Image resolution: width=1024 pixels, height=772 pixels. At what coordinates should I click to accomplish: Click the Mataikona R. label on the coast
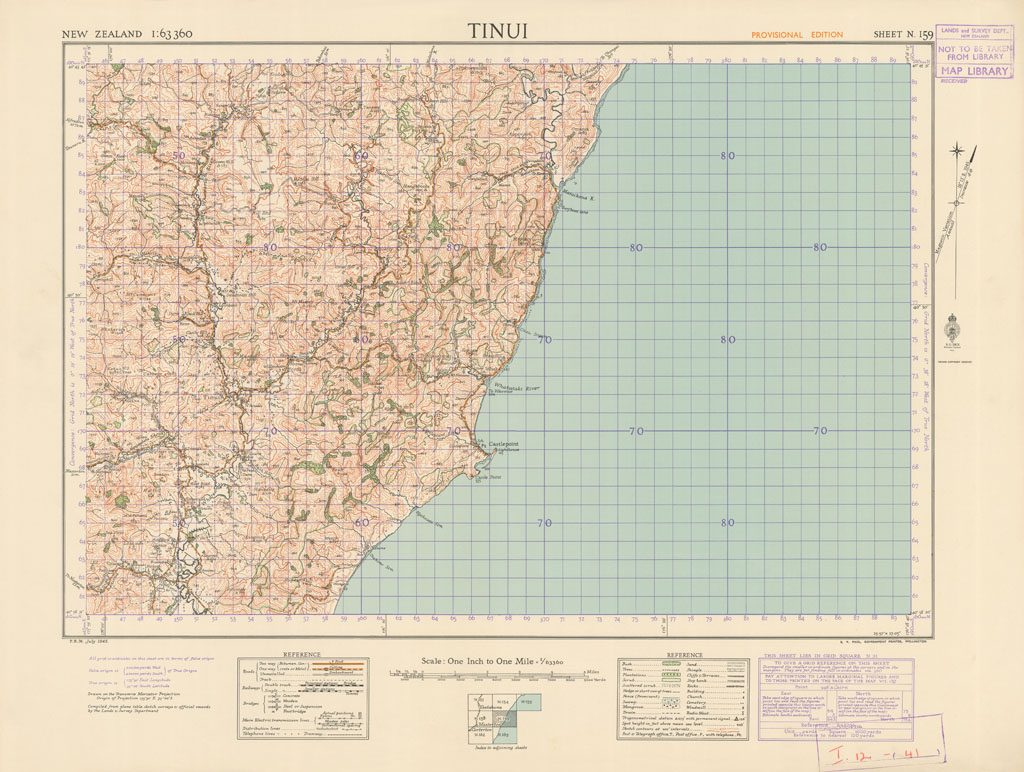pyautogui.click(x=578, y=197)
